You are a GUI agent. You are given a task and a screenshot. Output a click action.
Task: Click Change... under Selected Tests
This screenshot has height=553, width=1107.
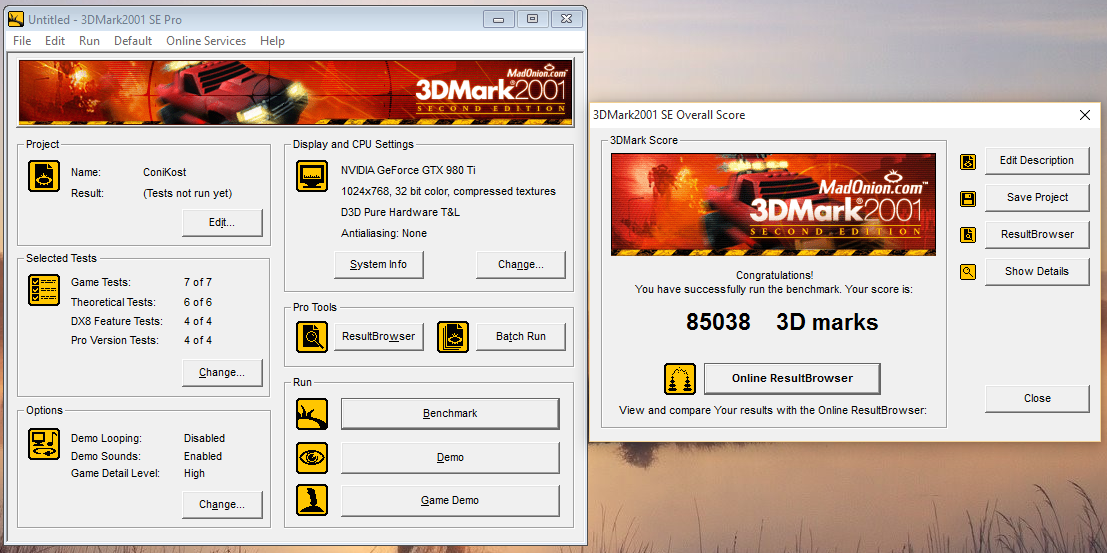[222, 372]
